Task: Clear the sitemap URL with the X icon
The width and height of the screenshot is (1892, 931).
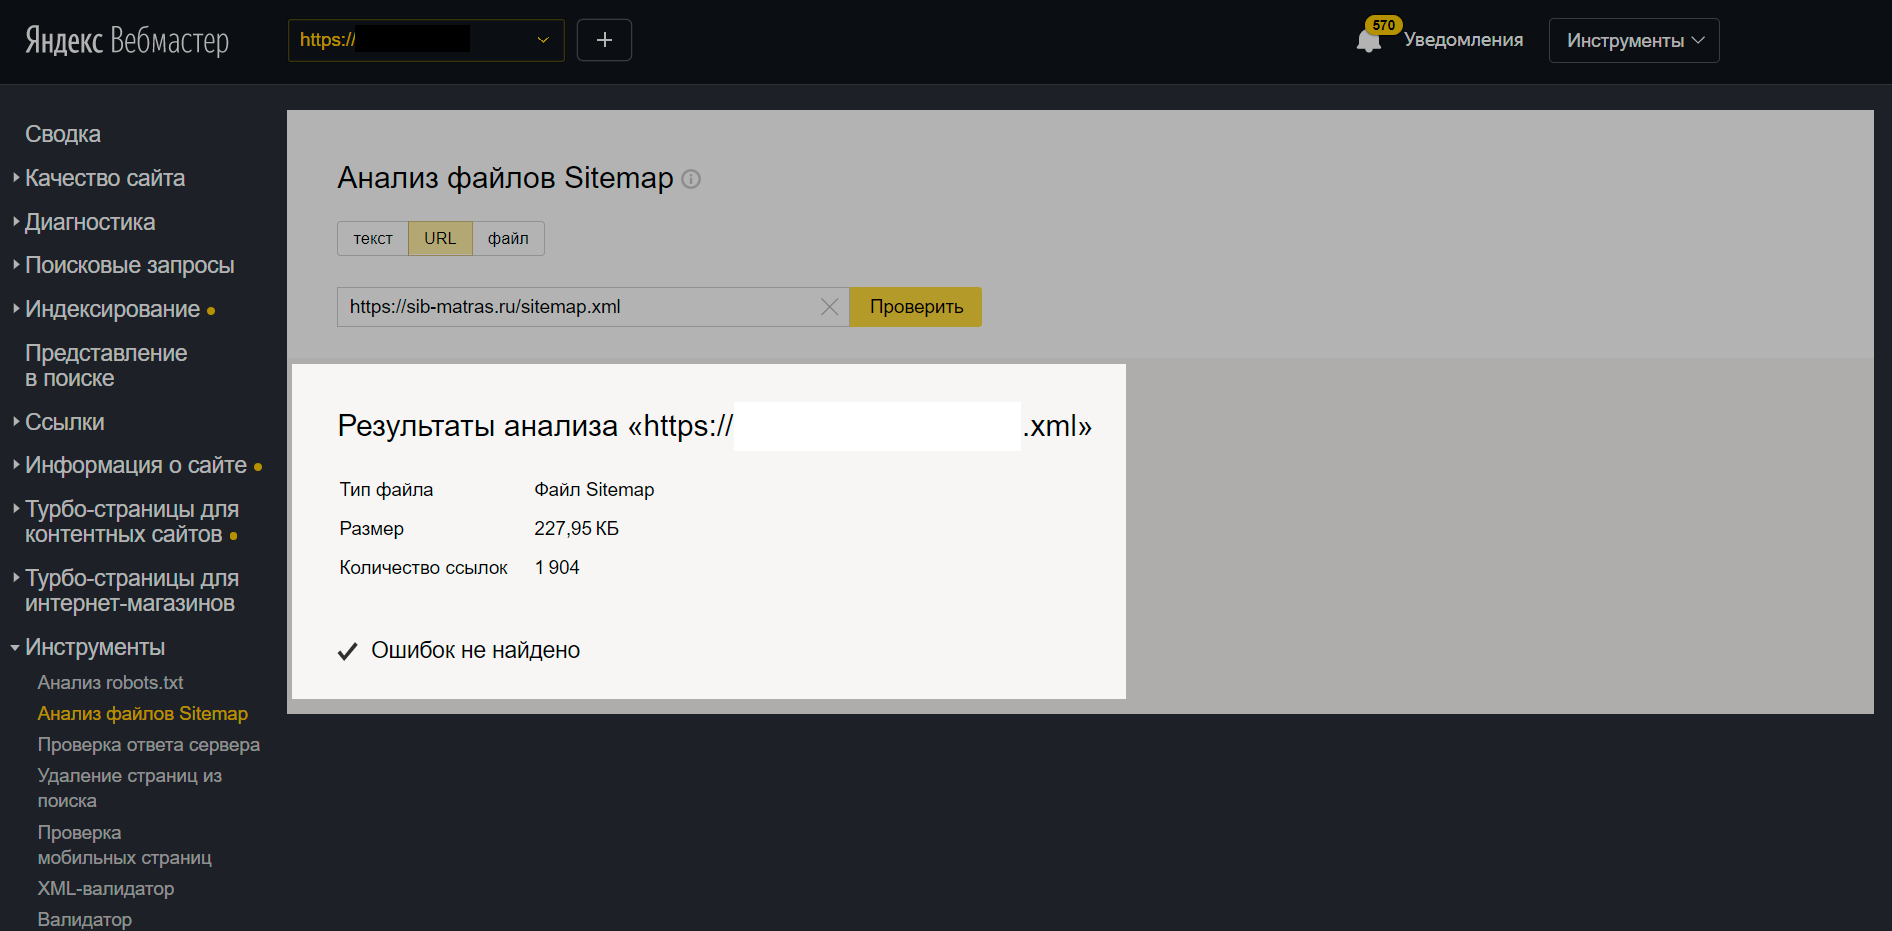Action: (829, 307)
